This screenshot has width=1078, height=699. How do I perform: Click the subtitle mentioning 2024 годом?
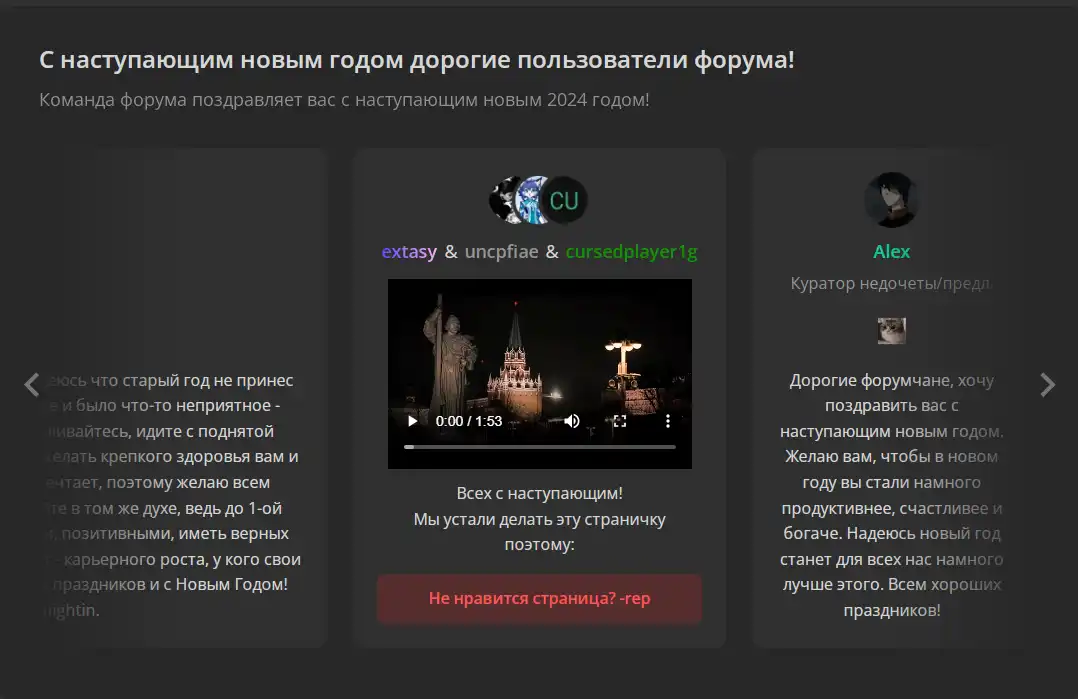pyautogui.click(x=344, y=100)
